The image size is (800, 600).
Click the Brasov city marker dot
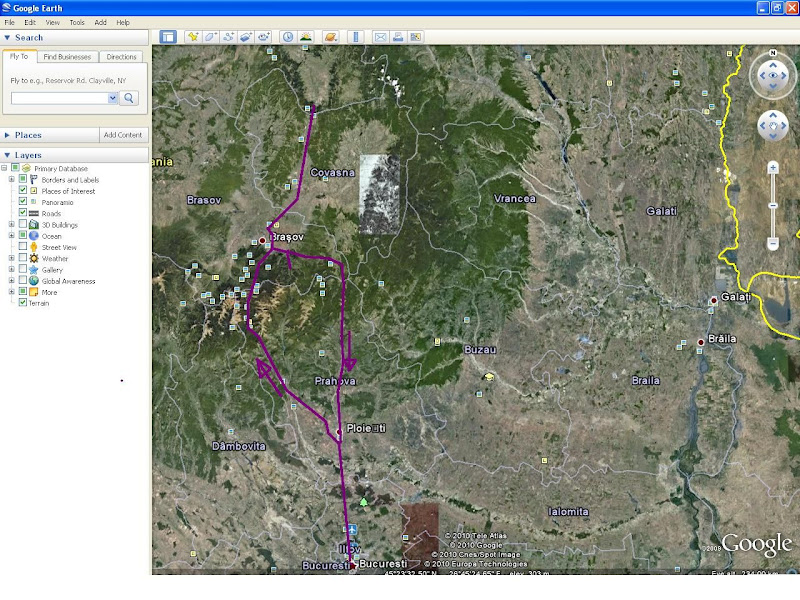[262, 240]
